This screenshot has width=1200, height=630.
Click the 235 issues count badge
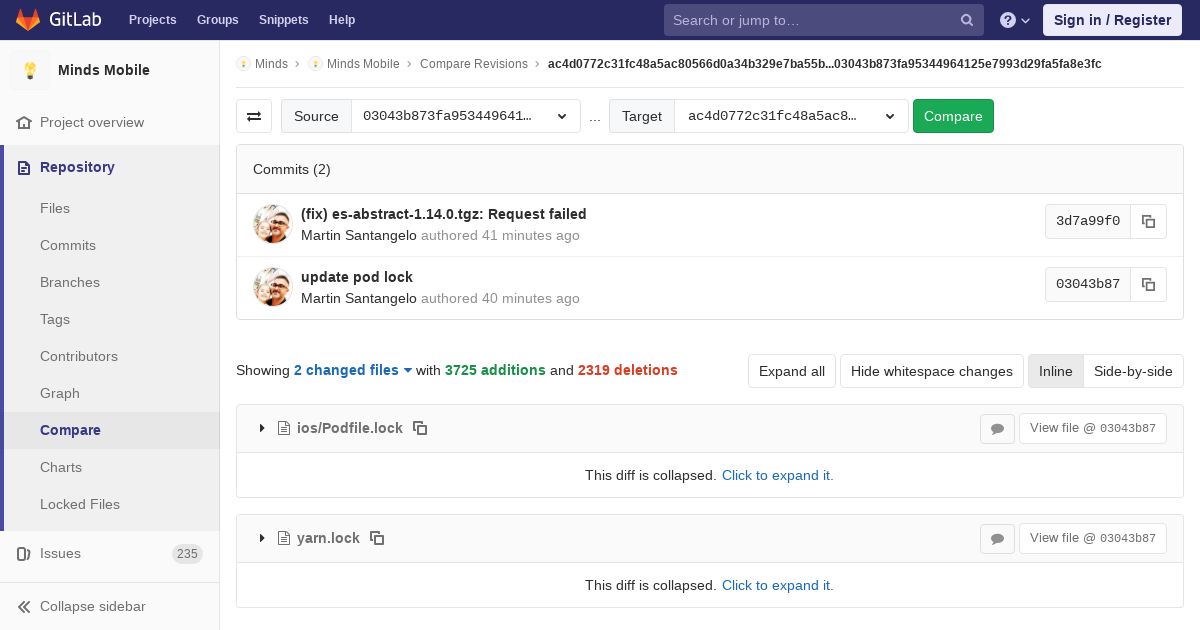coord(187,554)
